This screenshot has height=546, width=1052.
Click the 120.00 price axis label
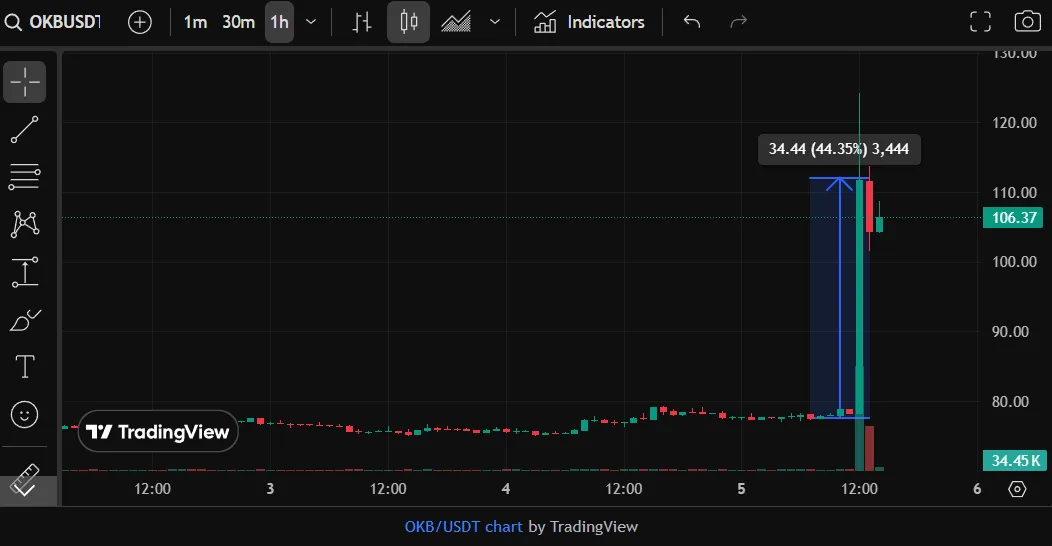(x=1014, y=123)
